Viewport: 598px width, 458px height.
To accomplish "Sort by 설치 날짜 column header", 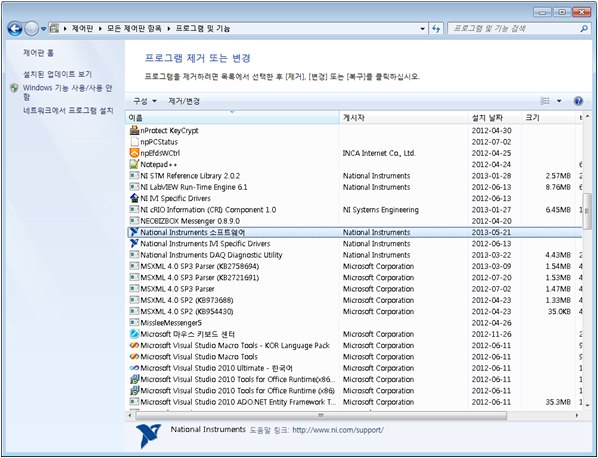I will [x=495, y=118].
